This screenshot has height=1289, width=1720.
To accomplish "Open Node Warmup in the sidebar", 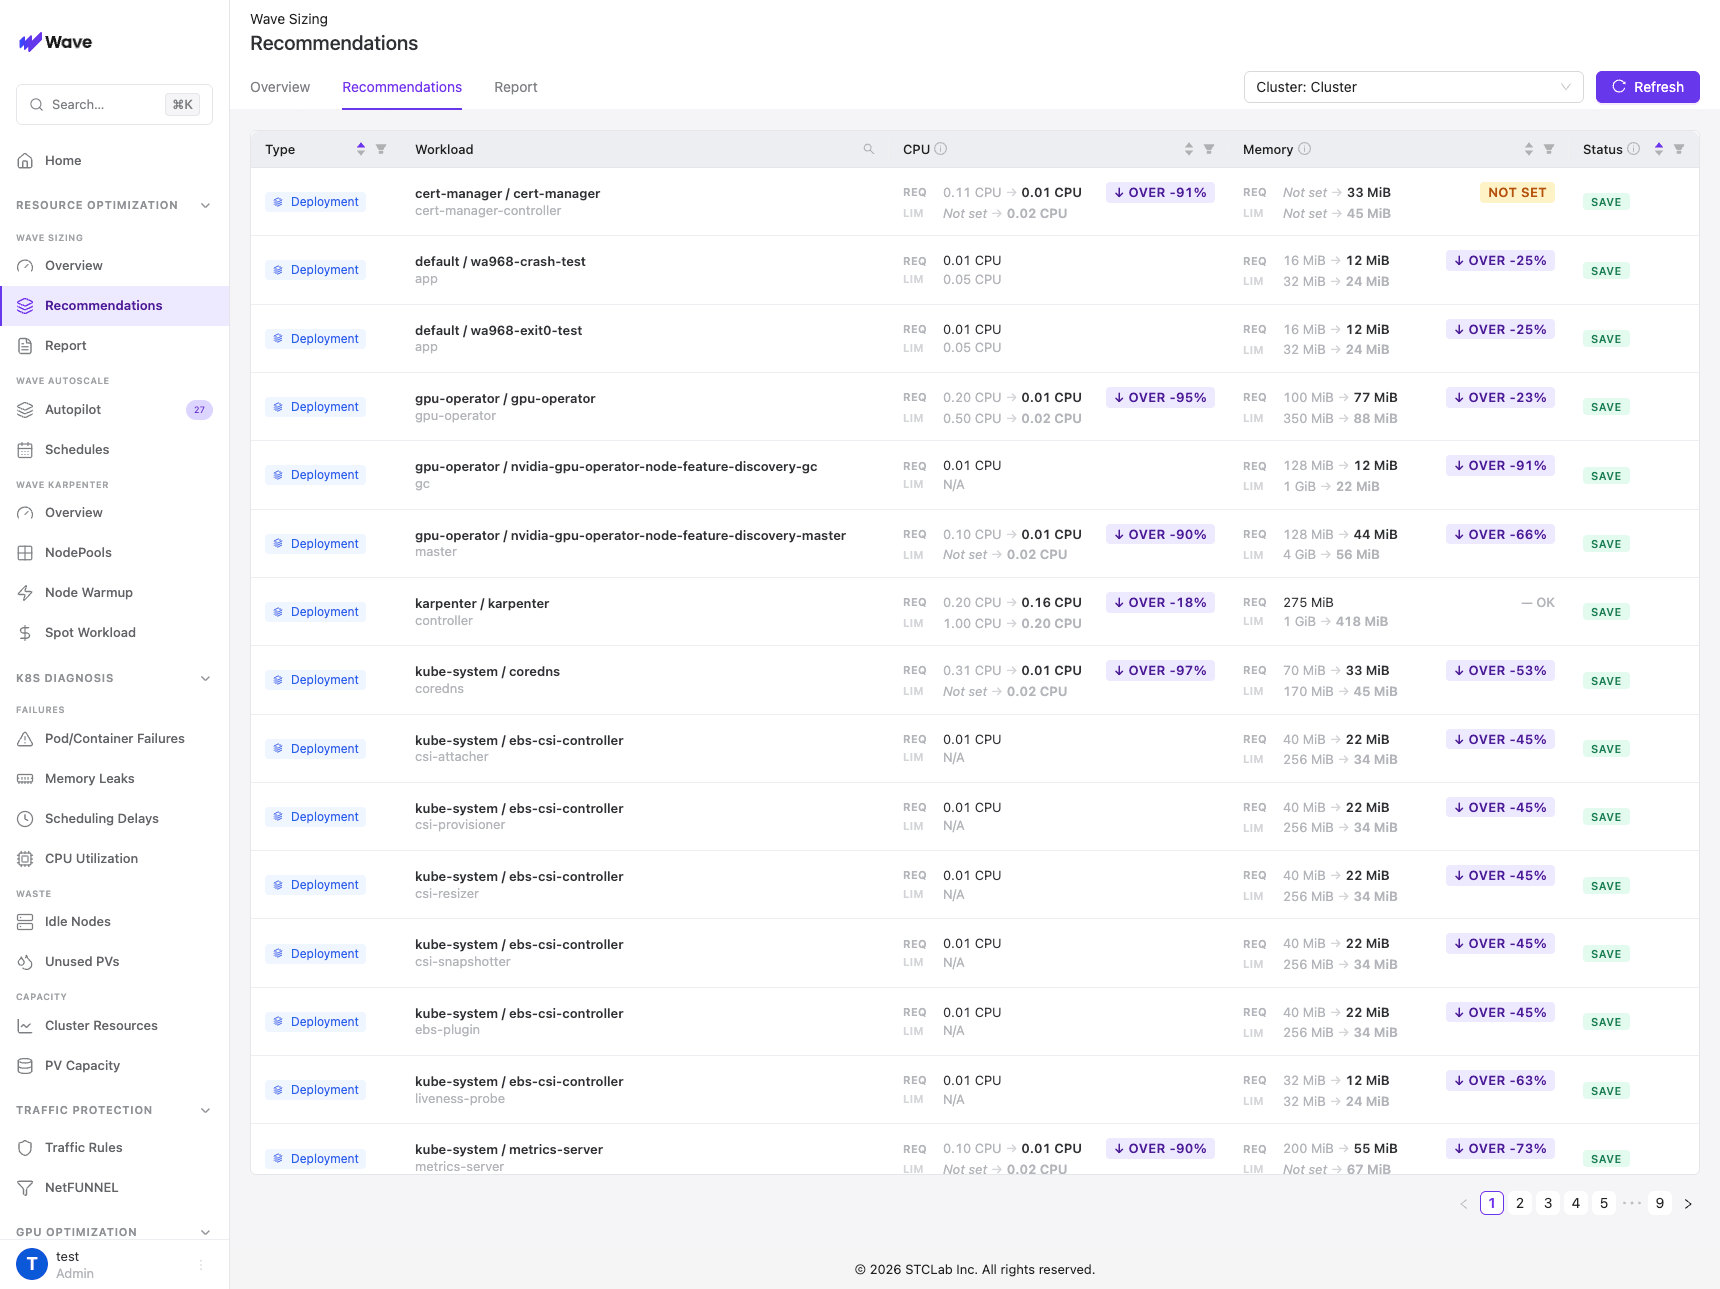I will [114, 592].
